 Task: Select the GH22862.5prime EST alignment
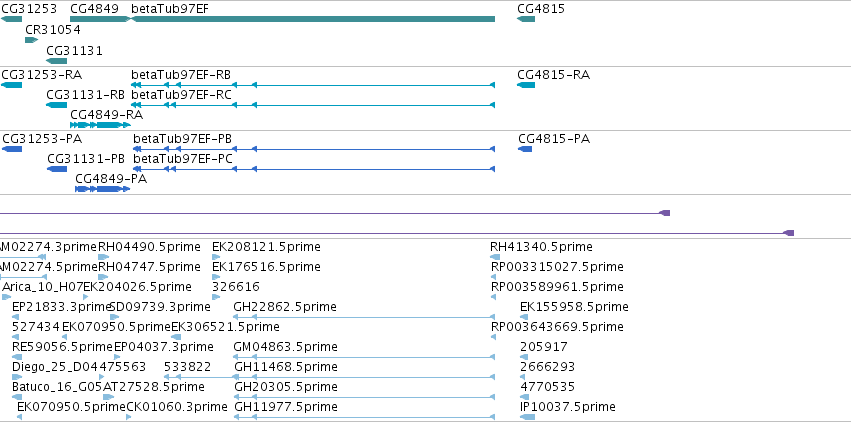[x=364, y=317]
